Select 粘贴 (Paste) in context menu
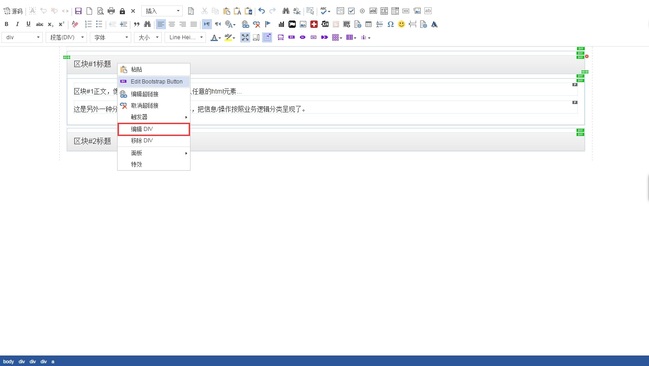Screen dimensions: 649x366 (x=154, y=70)
